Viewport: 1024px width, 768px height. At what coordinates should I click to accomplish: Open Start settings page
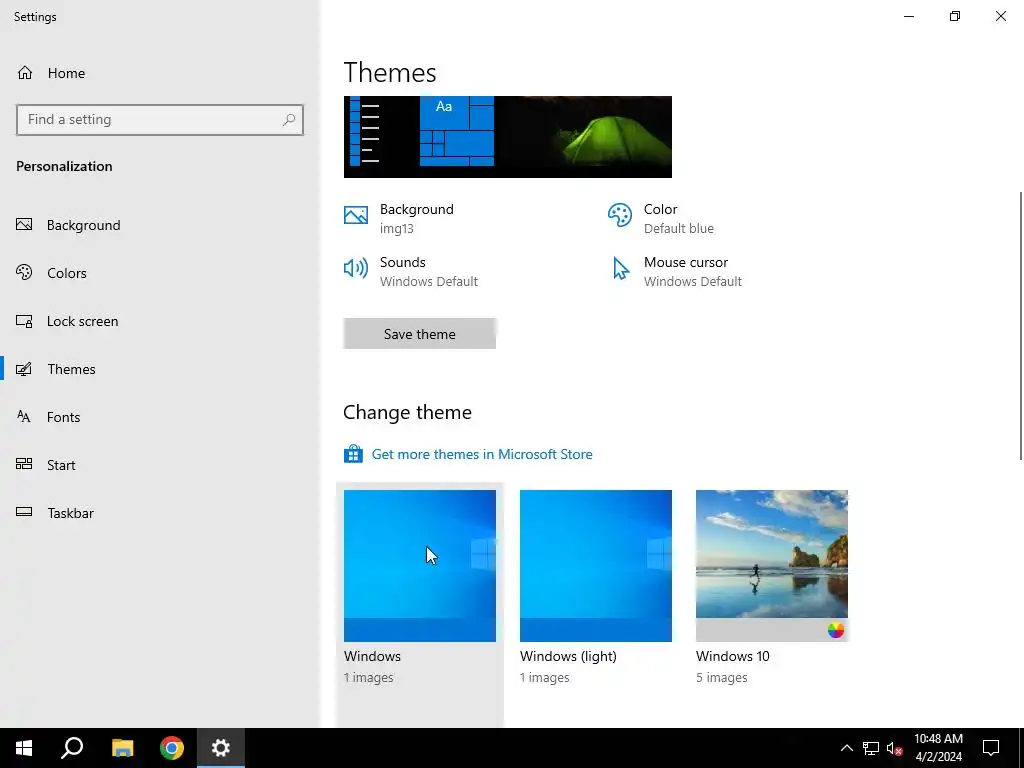click(160, 465)
